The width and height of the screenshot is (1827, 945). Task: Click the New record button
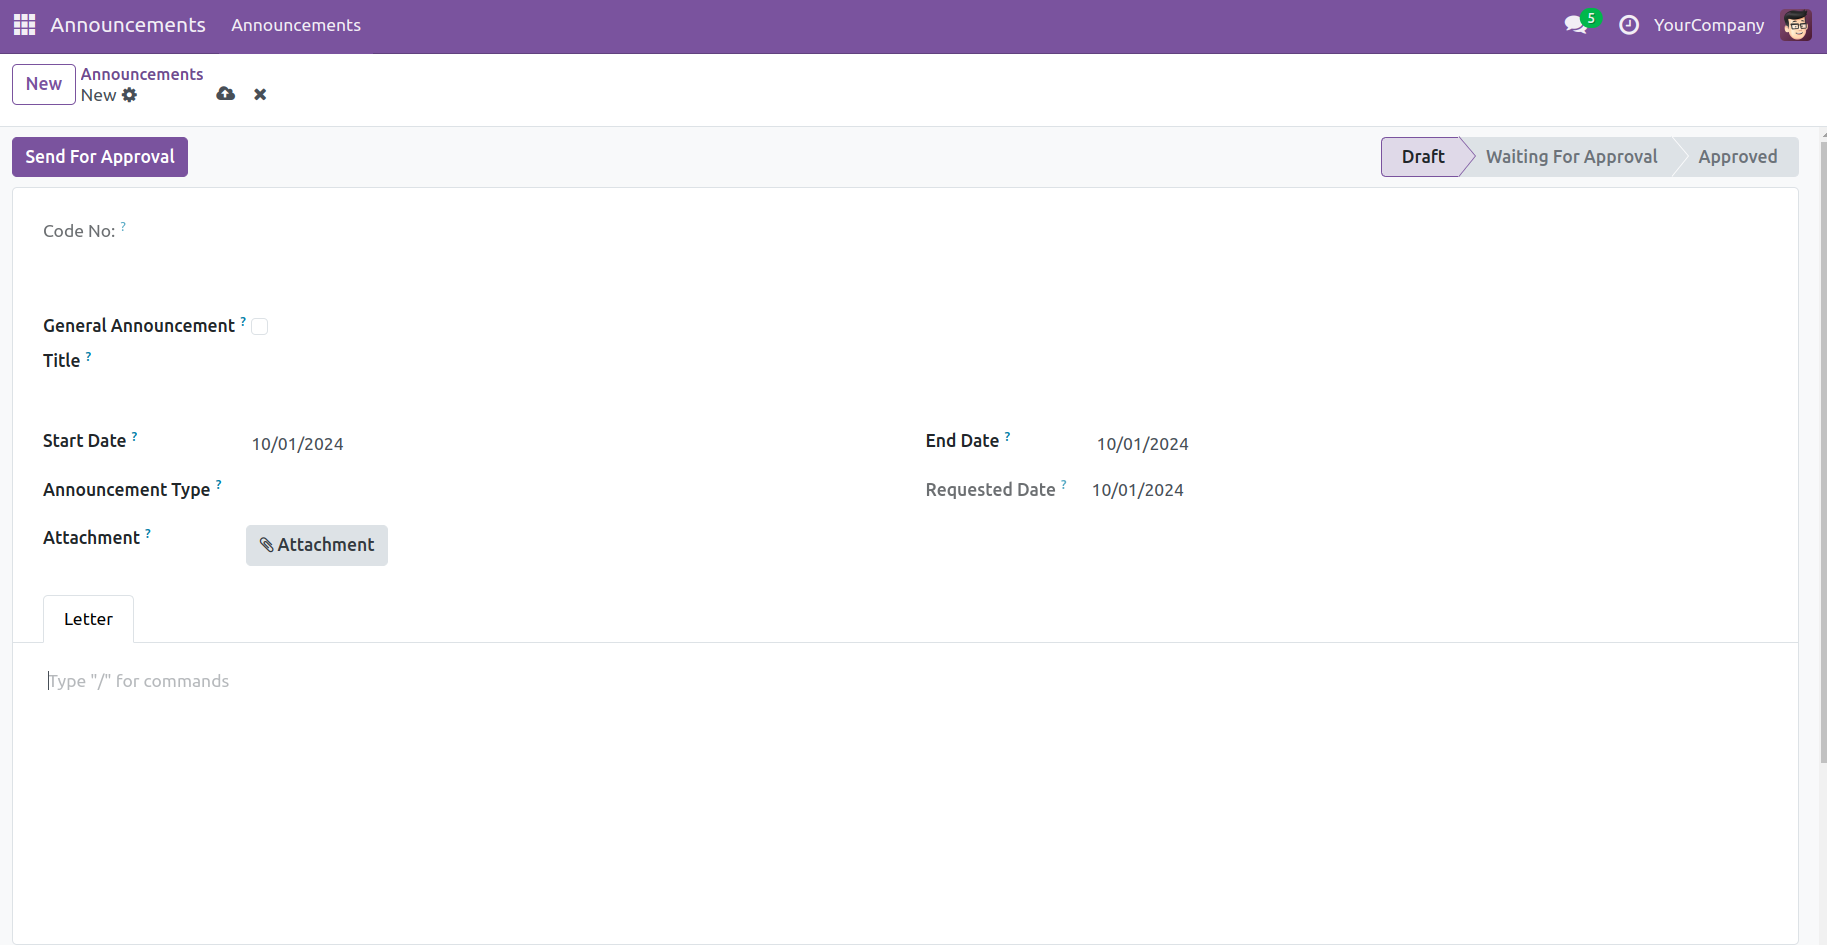click(x=44, y=84)
